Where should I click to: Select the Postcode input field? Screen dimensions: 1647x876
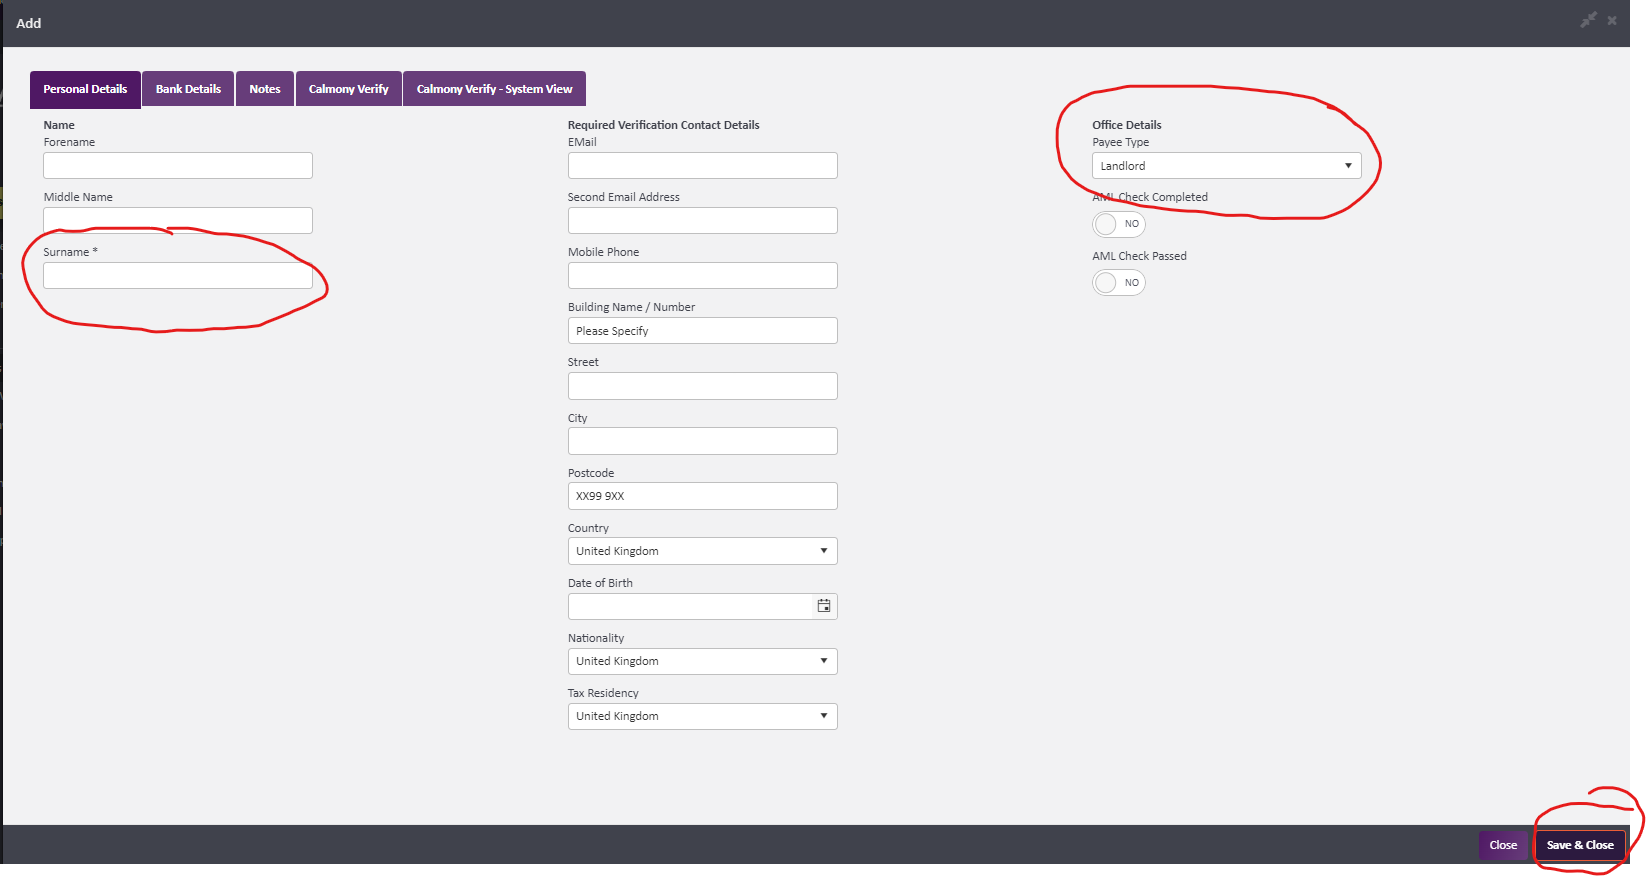702,496
